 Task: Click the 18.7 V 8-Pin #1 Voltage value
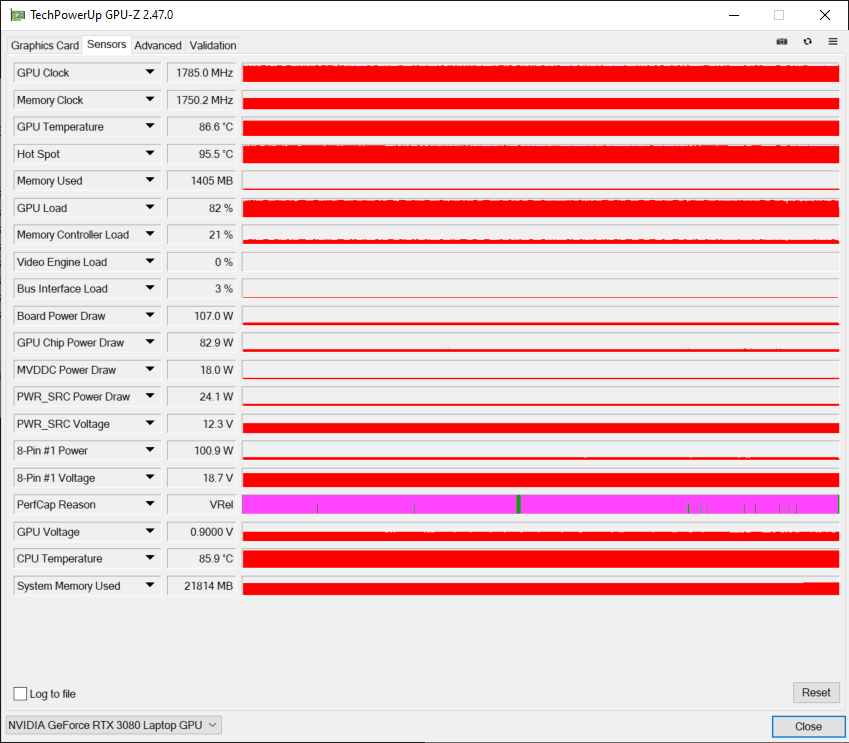(202, 478)
